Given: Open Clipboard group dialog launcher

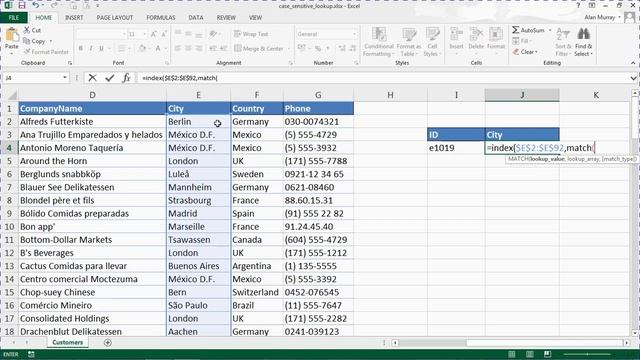Looking at the screenshot, I should pos(70,63).
